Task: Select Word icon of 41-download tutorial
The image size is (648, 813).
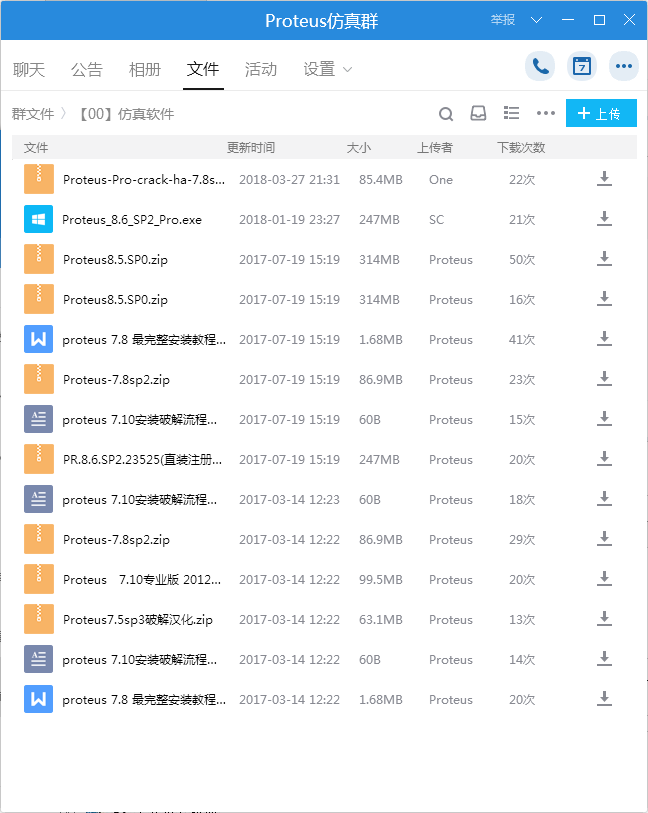Action: tap(38, 339)
